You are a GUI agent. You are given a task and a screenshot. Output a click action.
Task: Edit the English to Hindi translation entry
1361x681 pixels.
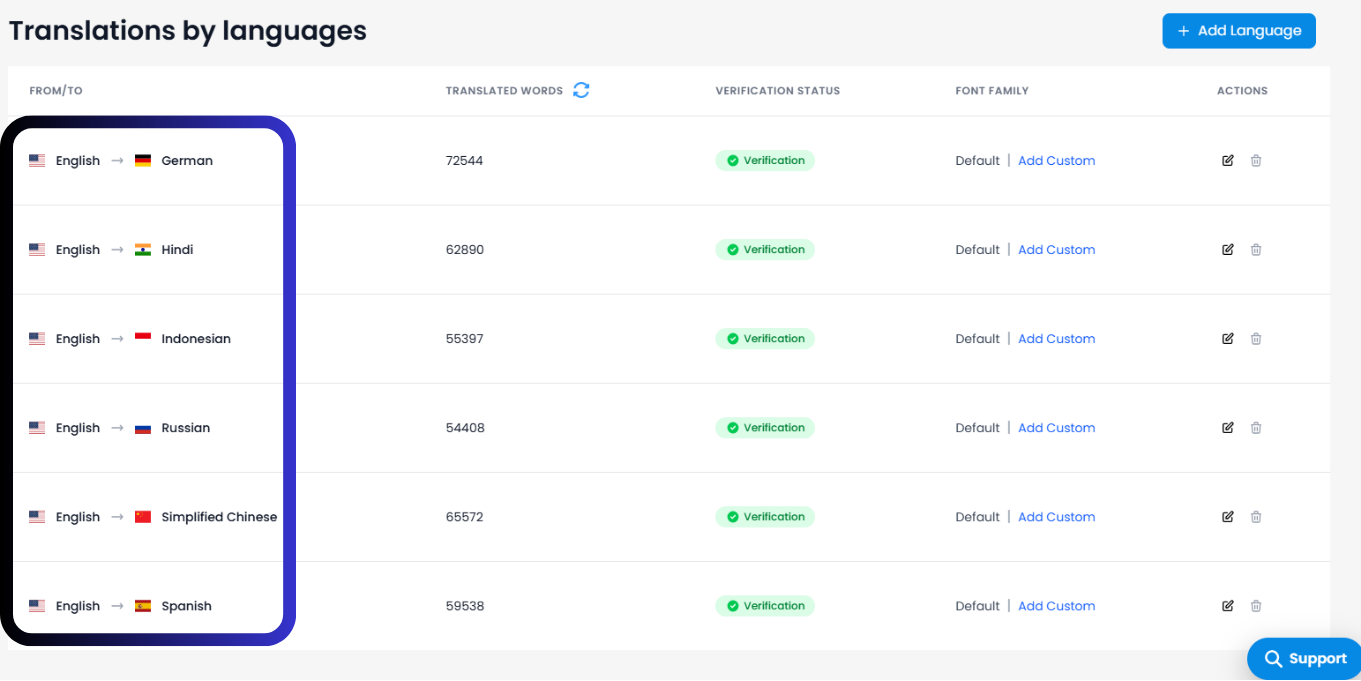(x=1227, y=249)
